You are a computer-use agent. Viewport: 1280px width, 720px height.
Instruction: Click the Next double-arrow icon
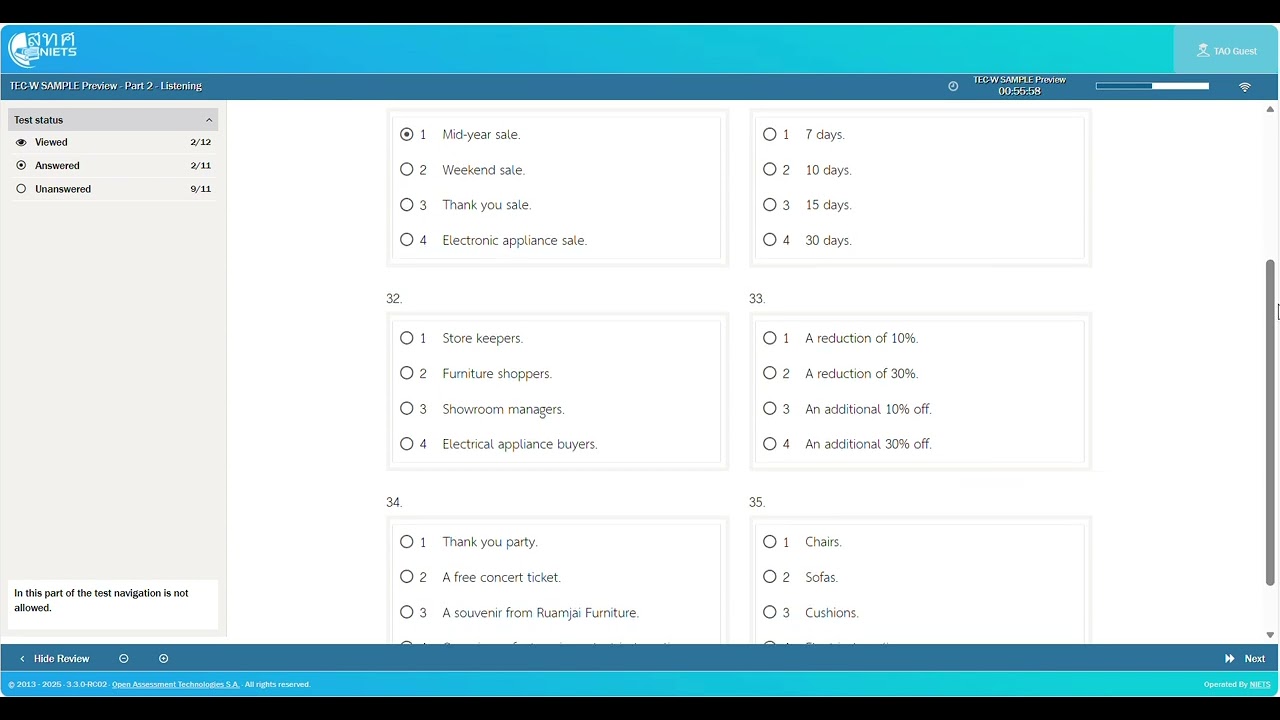(1230, 659)
